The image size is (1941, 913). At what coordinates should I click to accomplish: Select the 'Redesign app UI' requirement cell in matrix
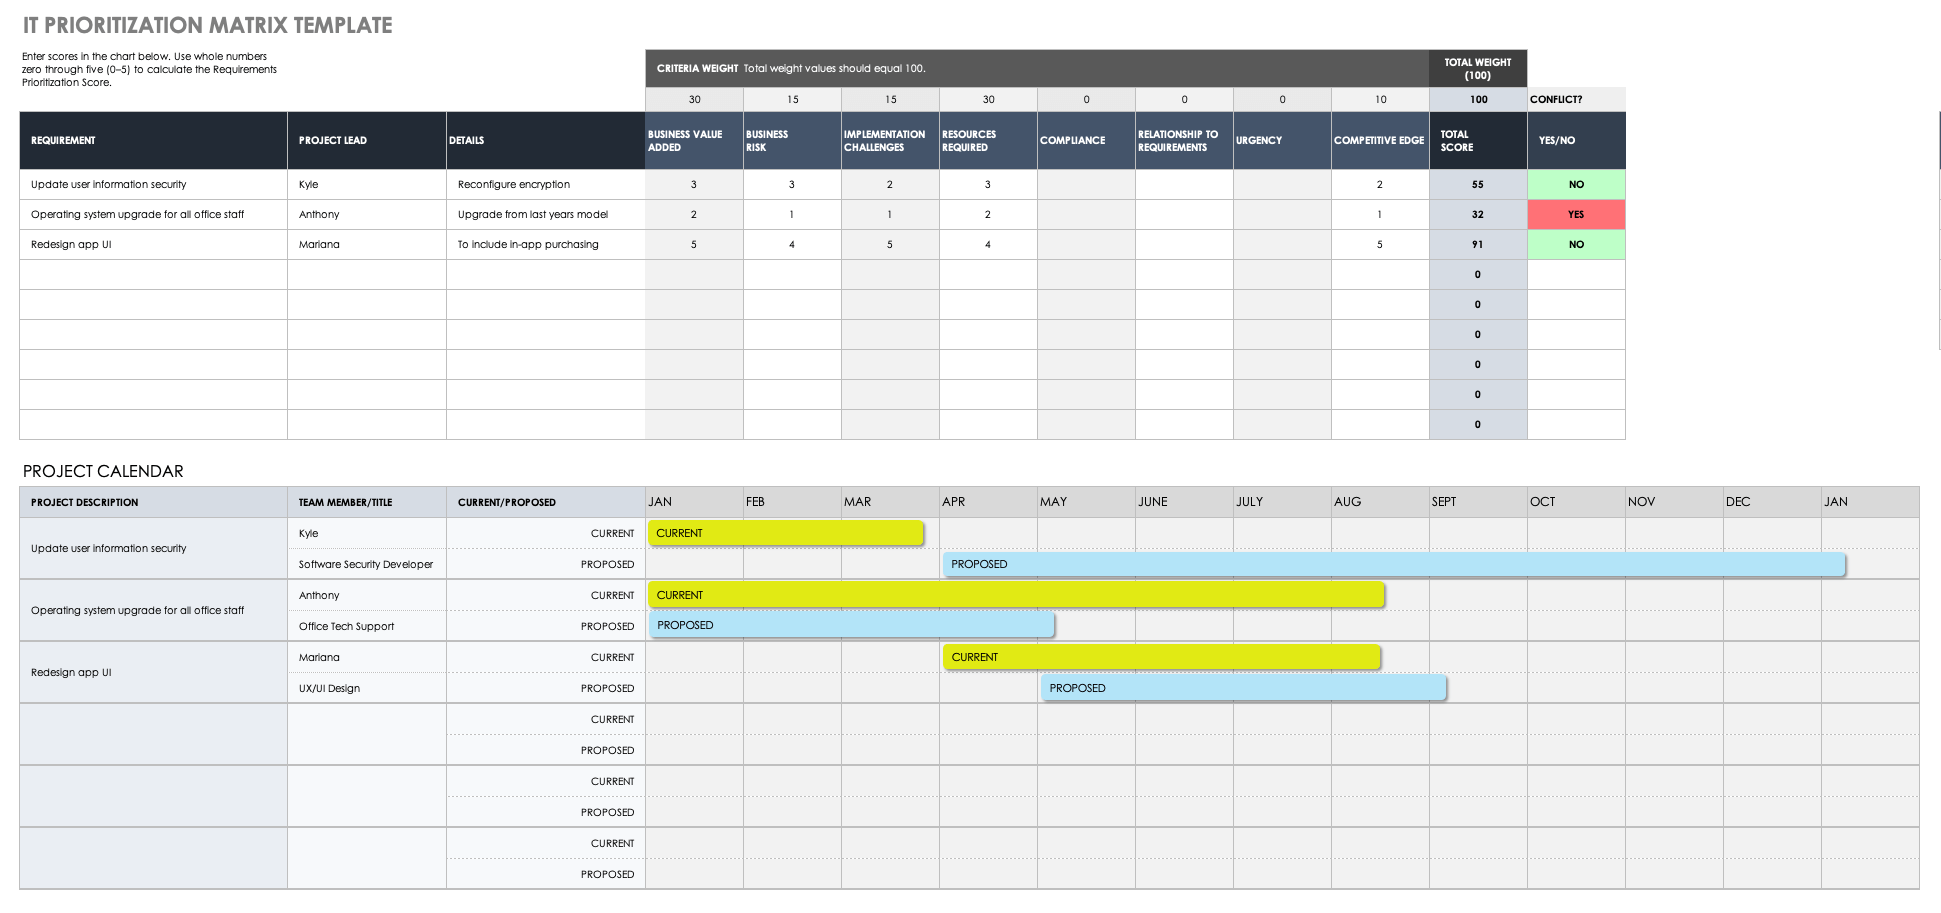(153, 244)
